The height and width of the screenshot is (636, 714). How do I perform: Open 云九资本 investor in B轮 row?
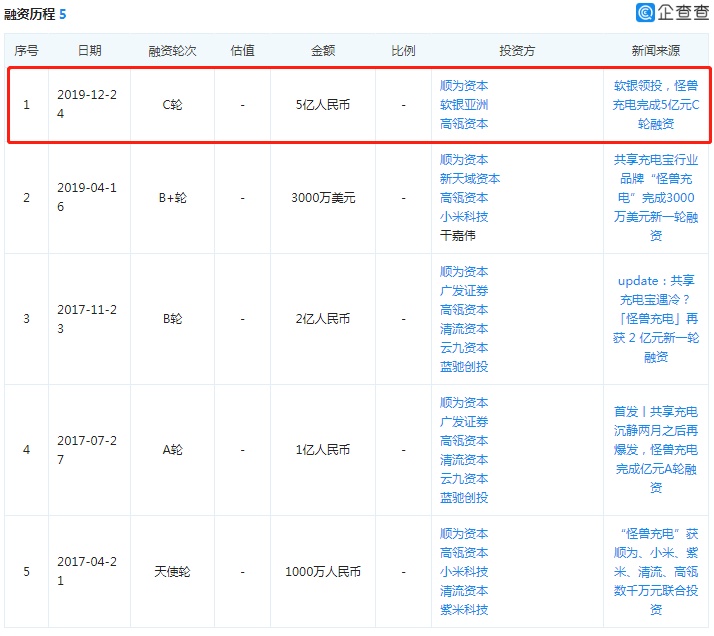point(464,348)
